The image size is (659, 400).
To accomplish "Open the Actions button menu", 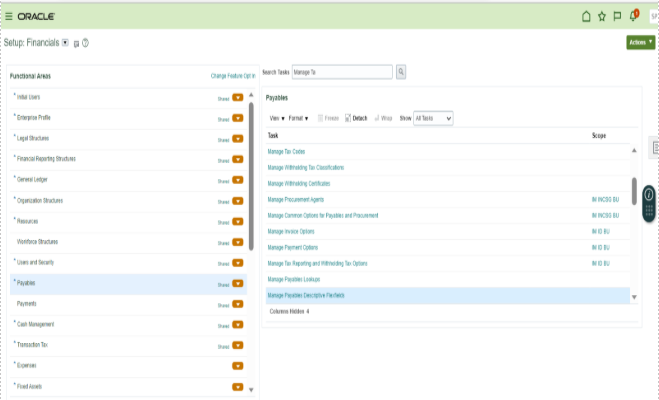I will (x=641, y=42).
